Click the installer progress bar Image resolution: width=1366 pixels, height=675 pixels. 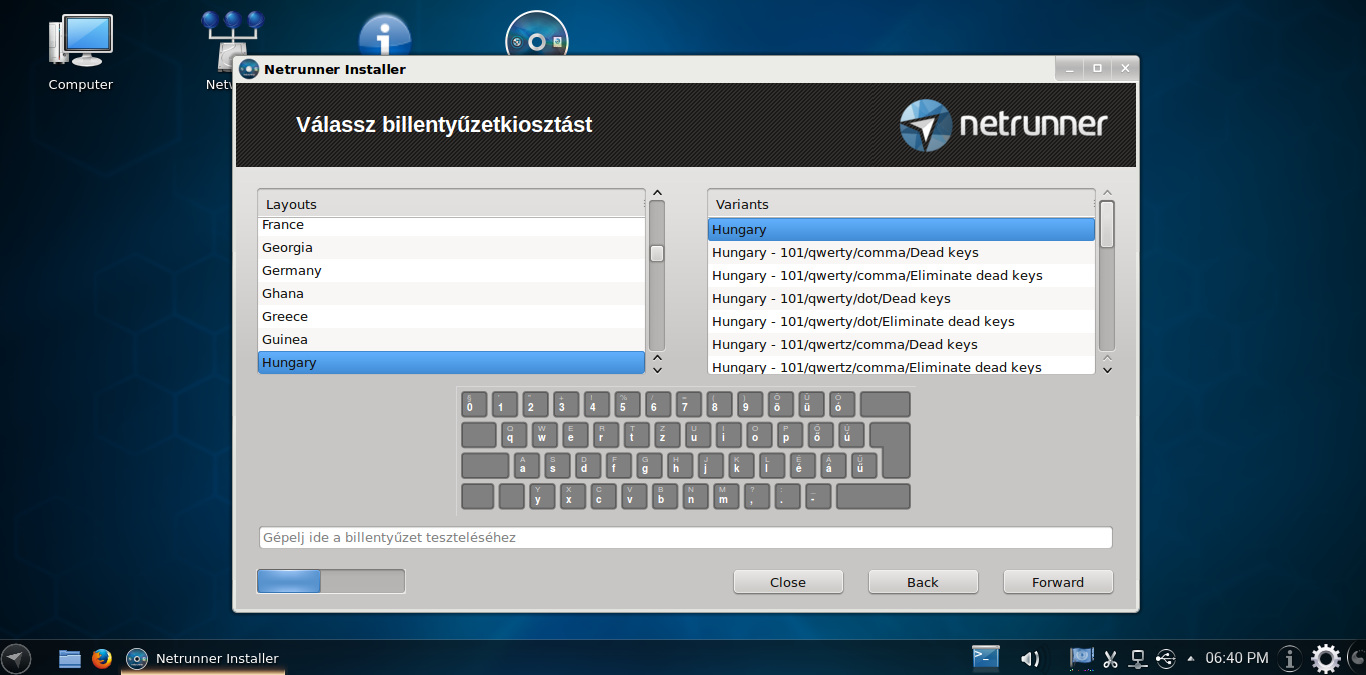331,581
